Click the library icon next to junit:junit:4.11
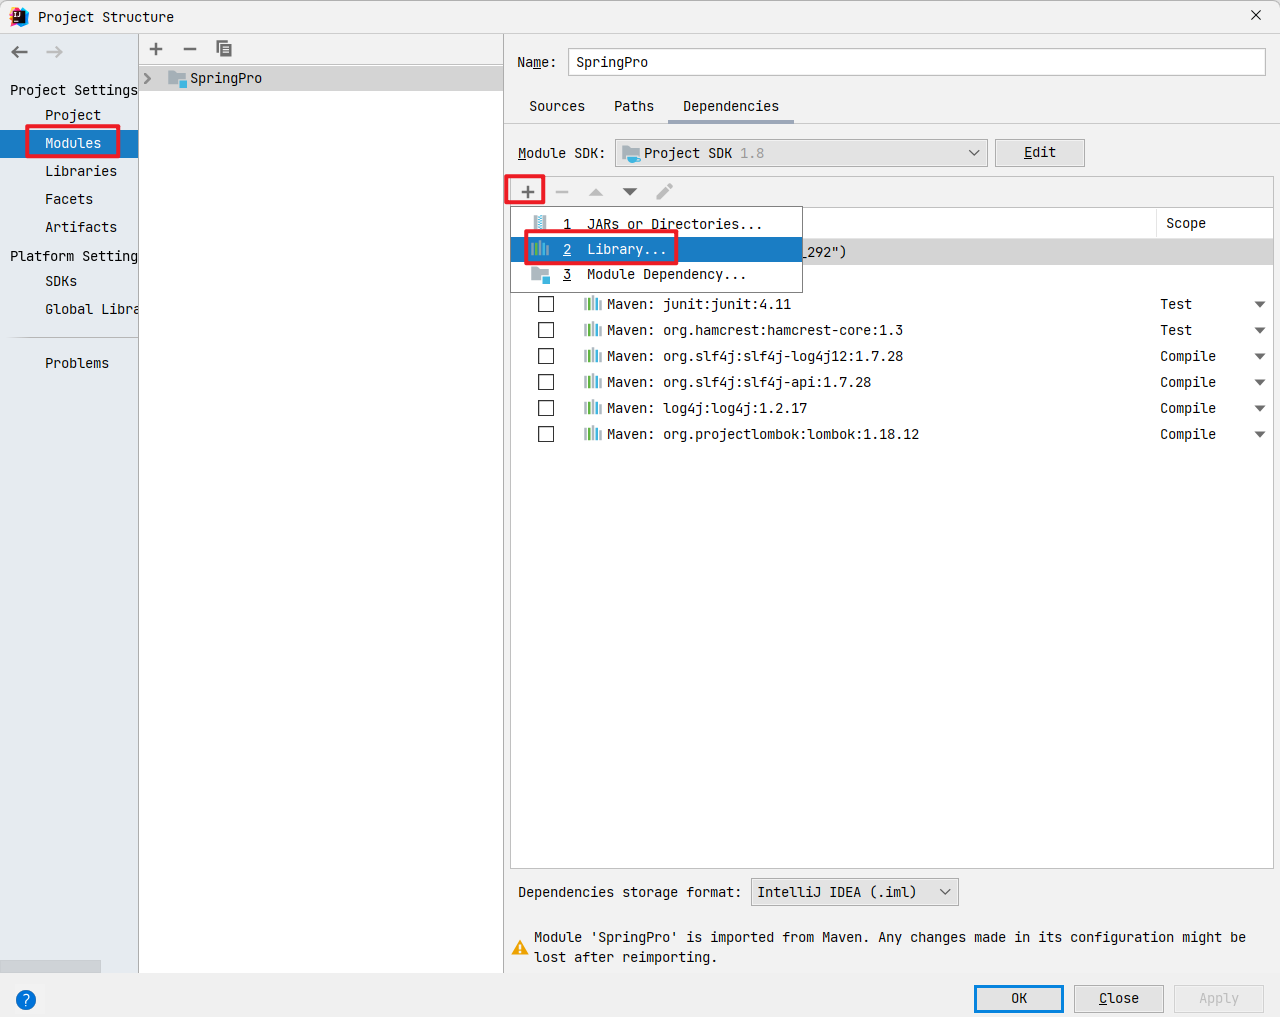 [593, 304]
